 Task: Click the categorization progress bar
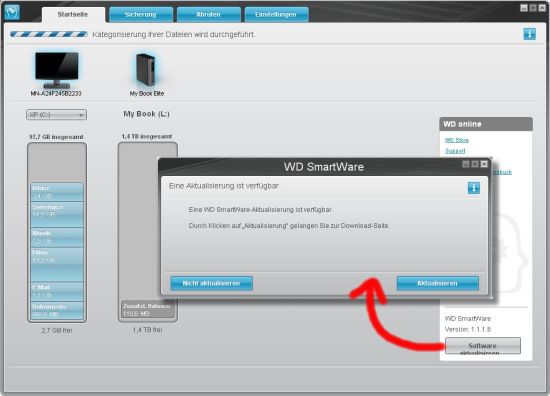49,34
